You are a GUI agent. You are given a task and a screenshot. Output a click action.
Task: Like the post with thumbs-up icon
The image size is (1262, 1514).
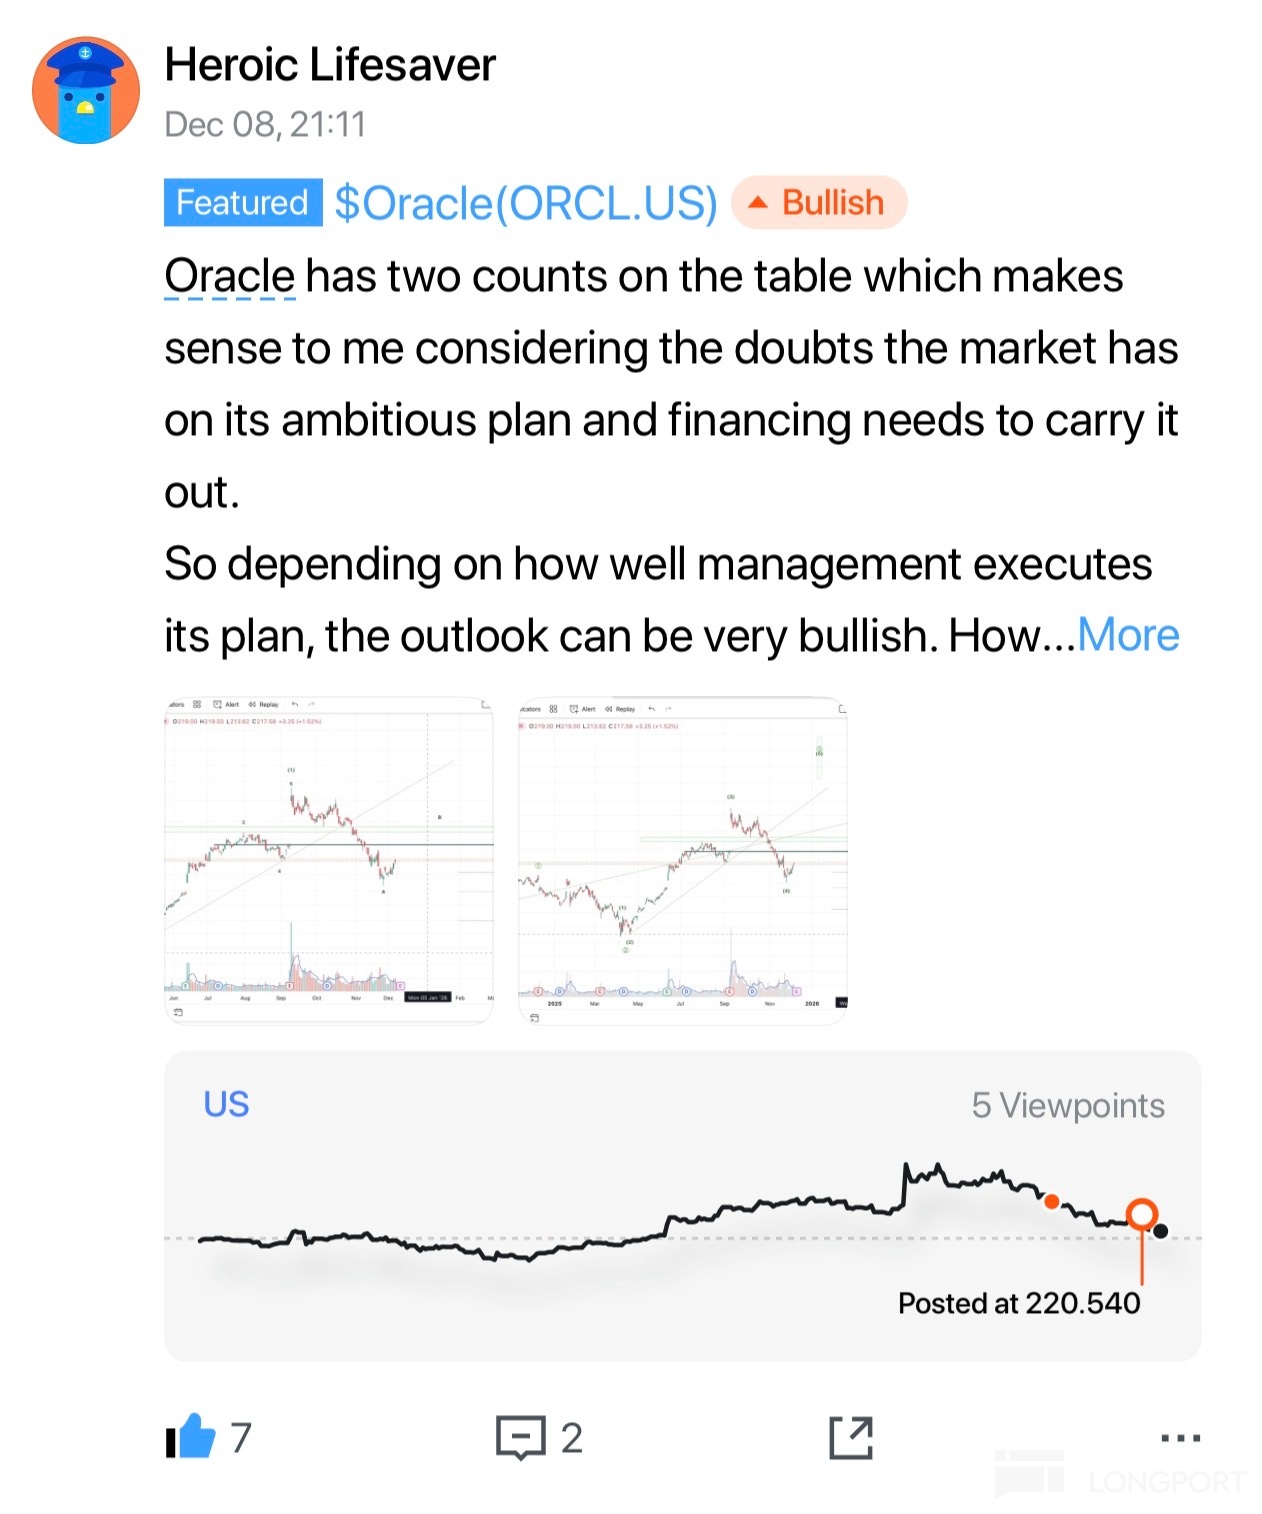pyautogui.click(x=192, y=1437)
